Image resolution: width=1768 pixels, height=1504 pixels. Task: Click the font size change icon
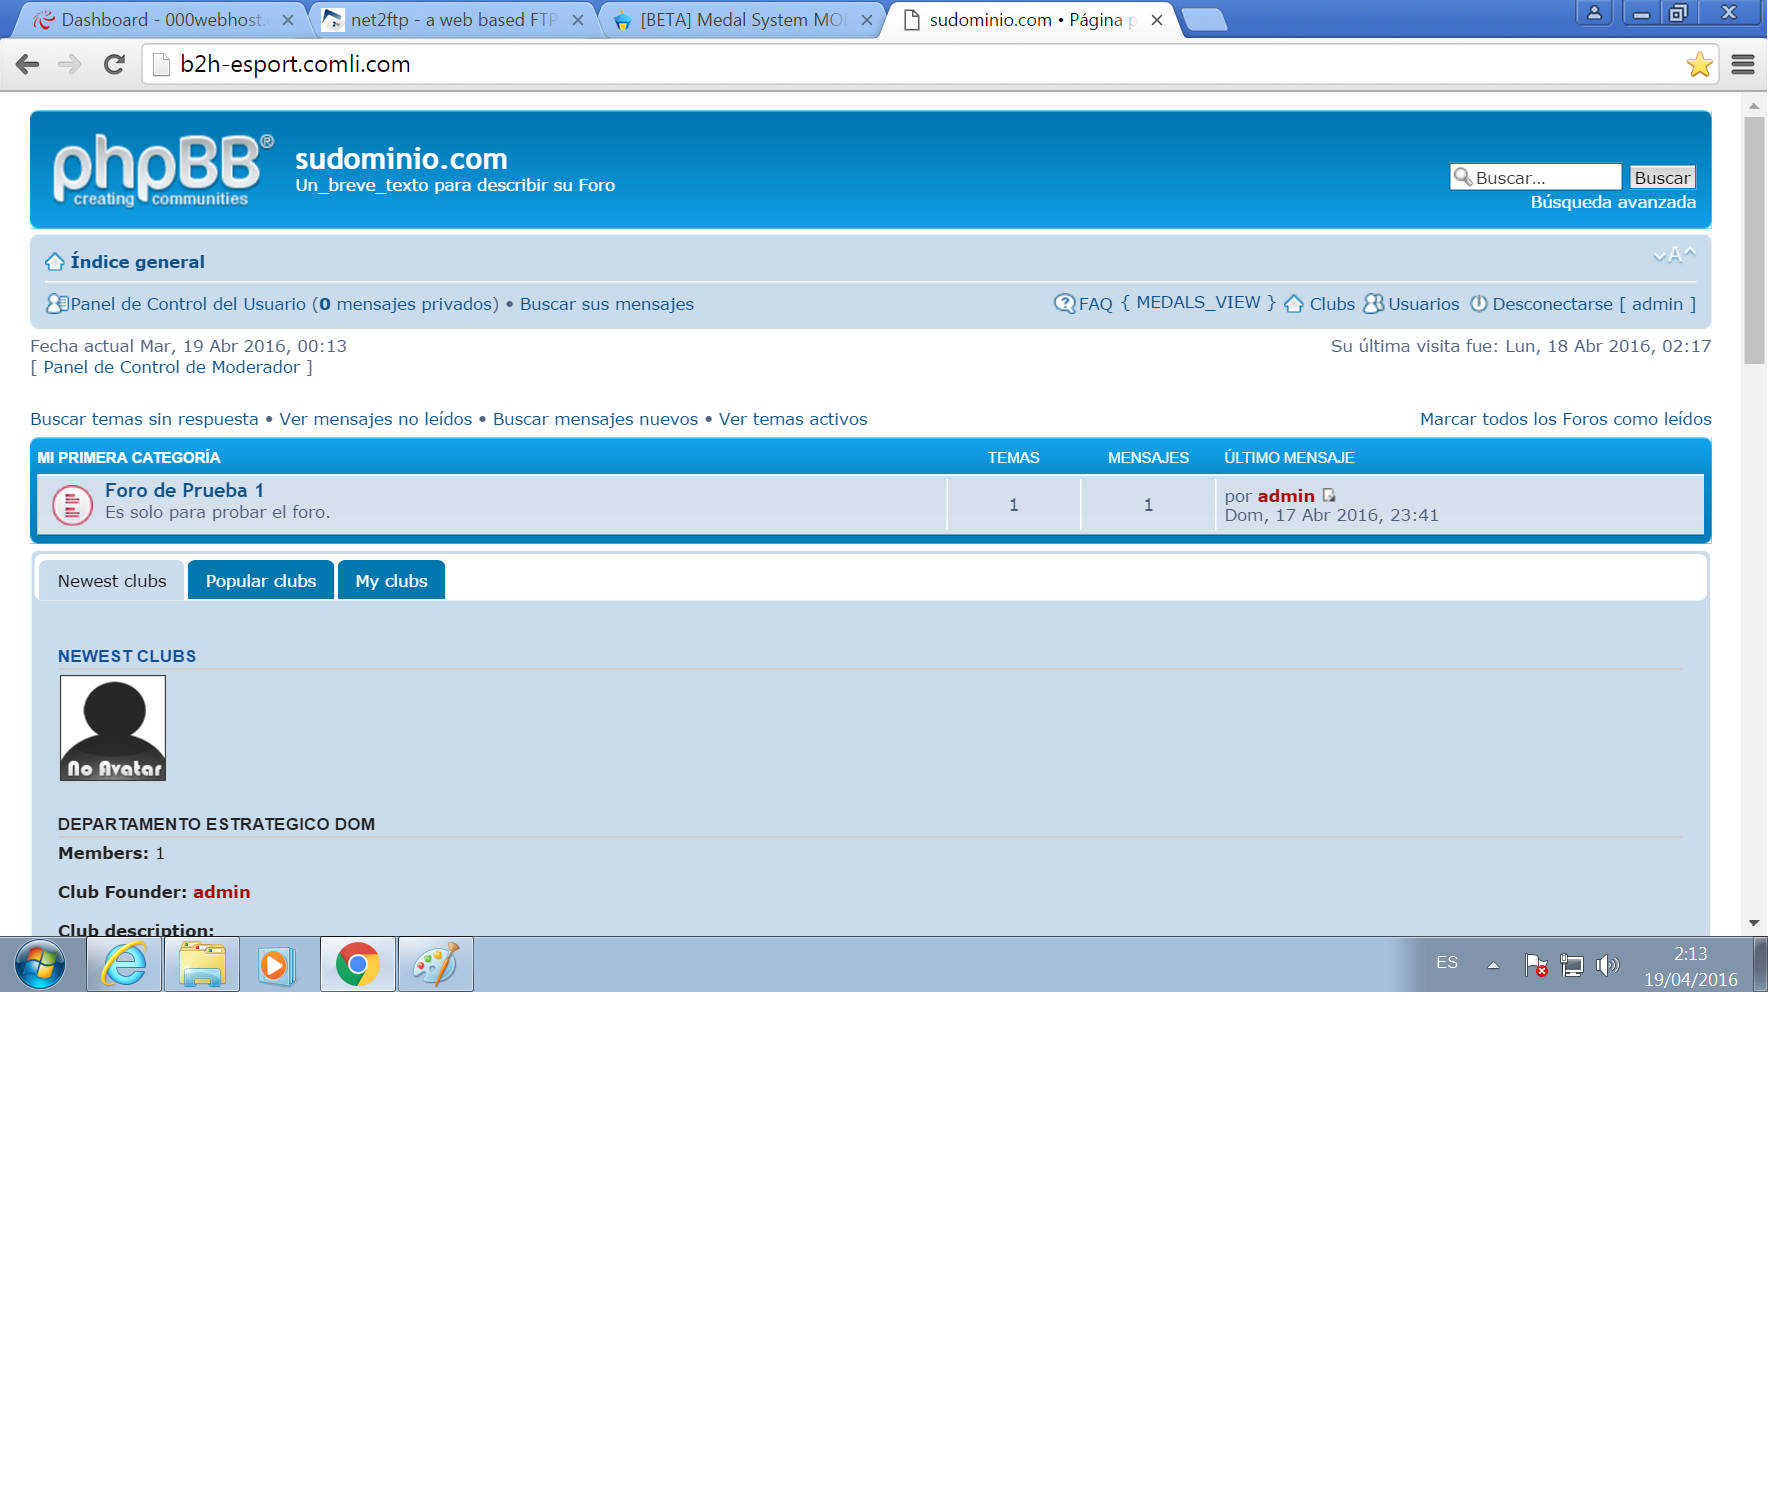[1674, 255]
